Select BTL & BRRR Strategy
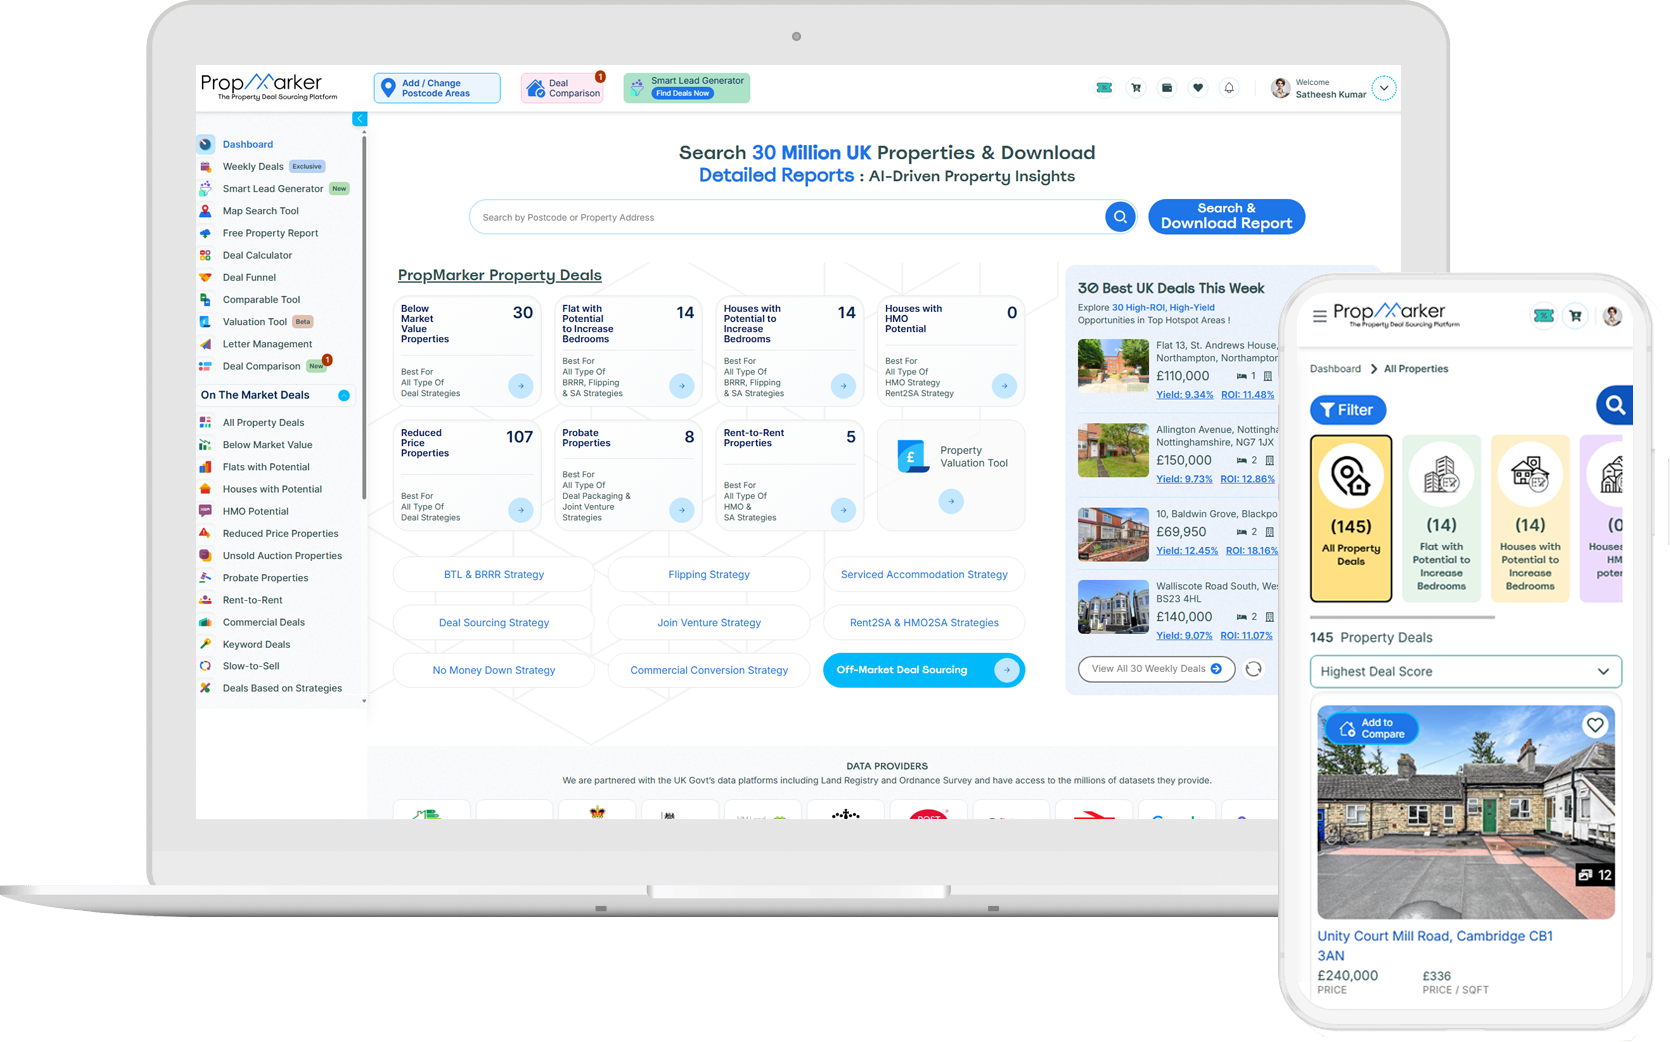This screenshot has height=1042, width=1670. tap(494, 574)
